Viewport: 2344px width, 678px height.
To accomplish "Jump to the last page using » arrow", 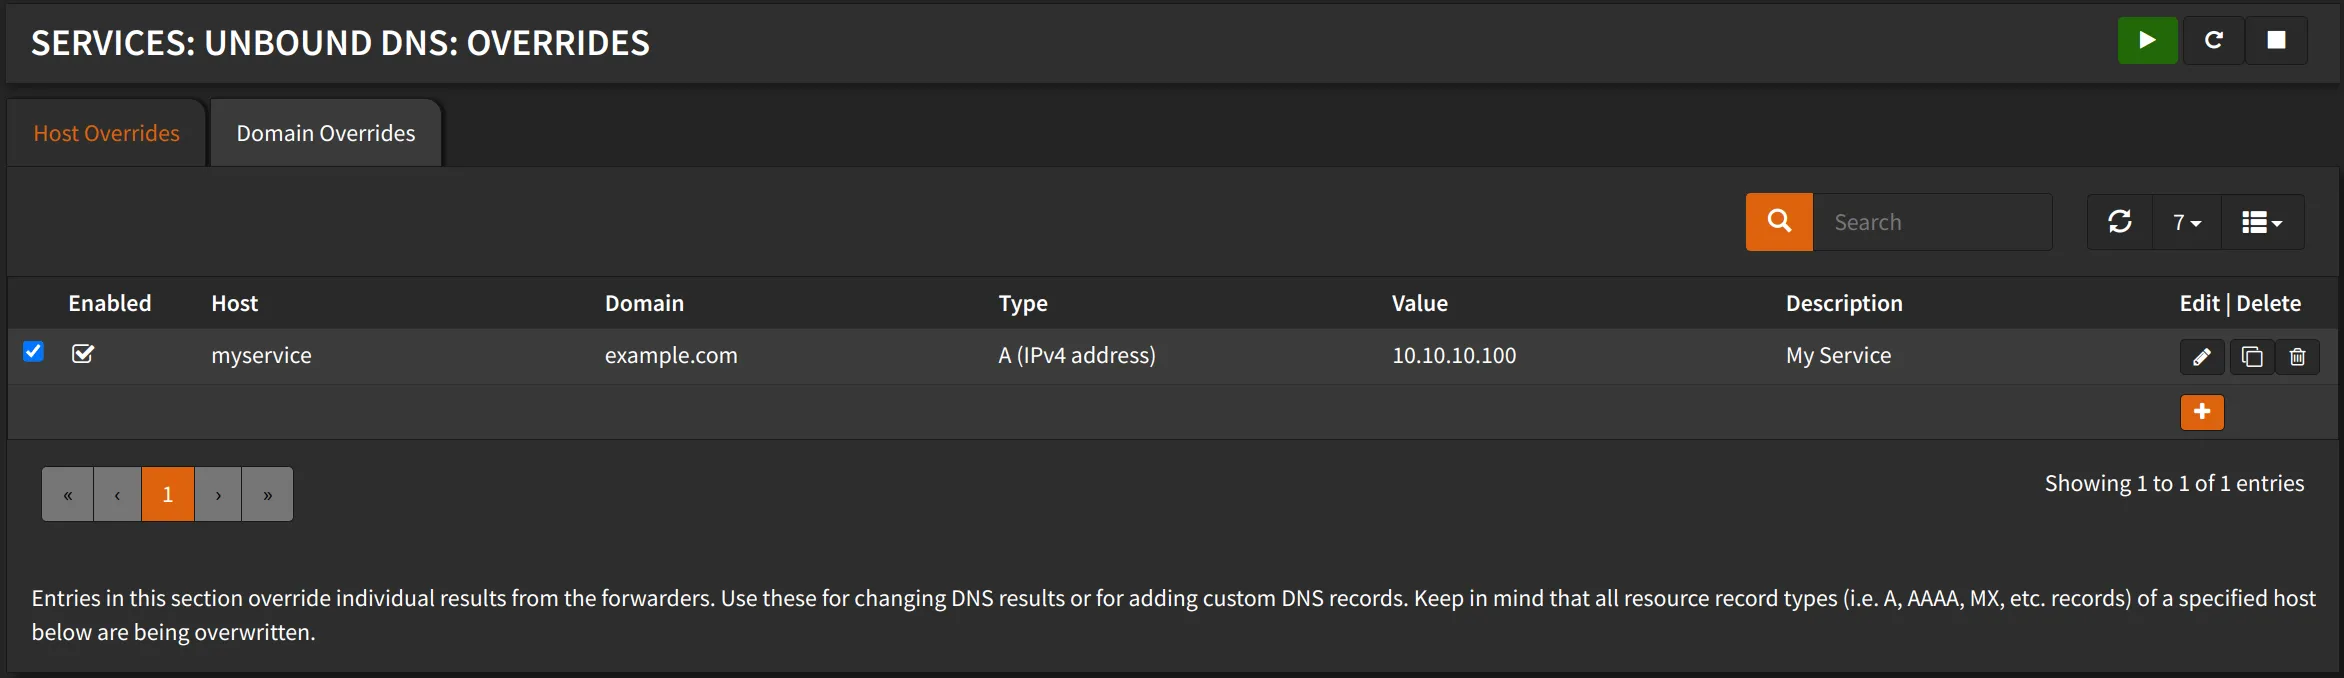I will [x=267, y=493].
